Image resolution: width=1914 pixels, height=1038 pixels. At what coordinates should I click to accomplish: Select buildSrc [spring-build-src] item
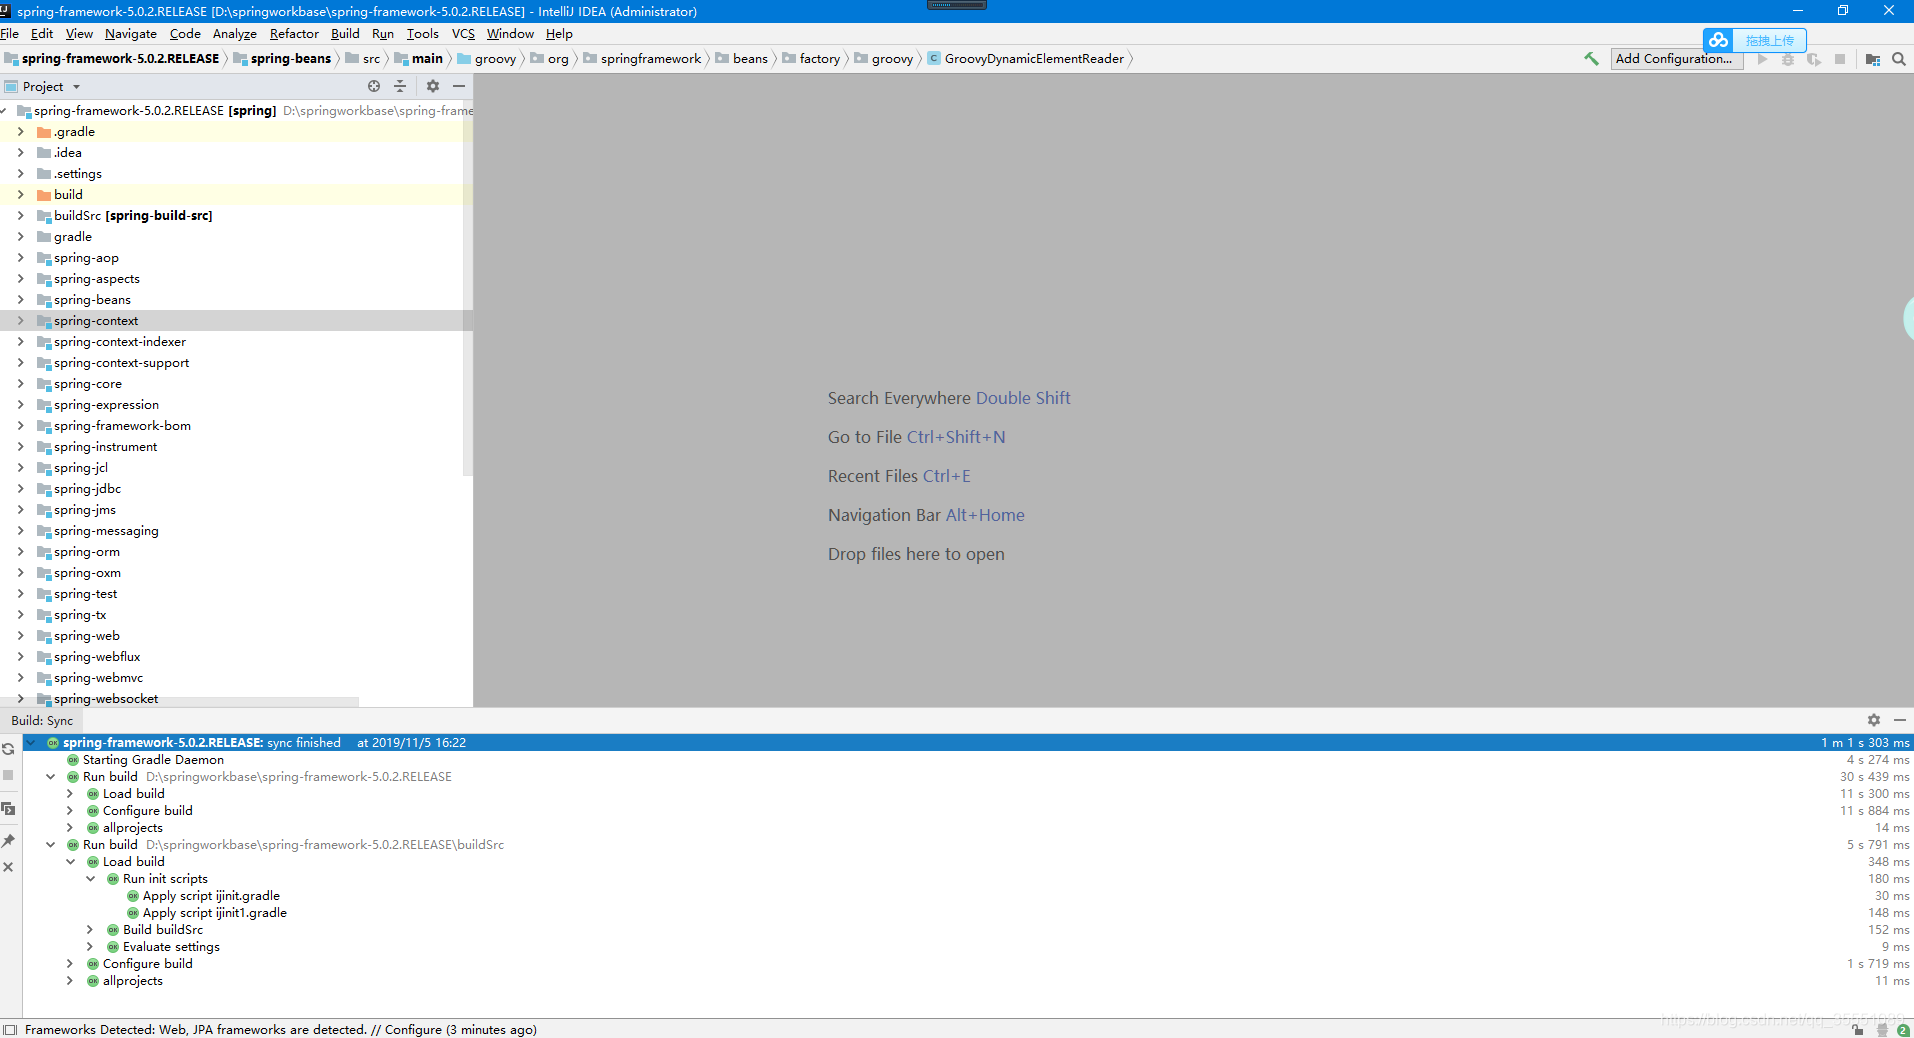(x=133, y=216)
